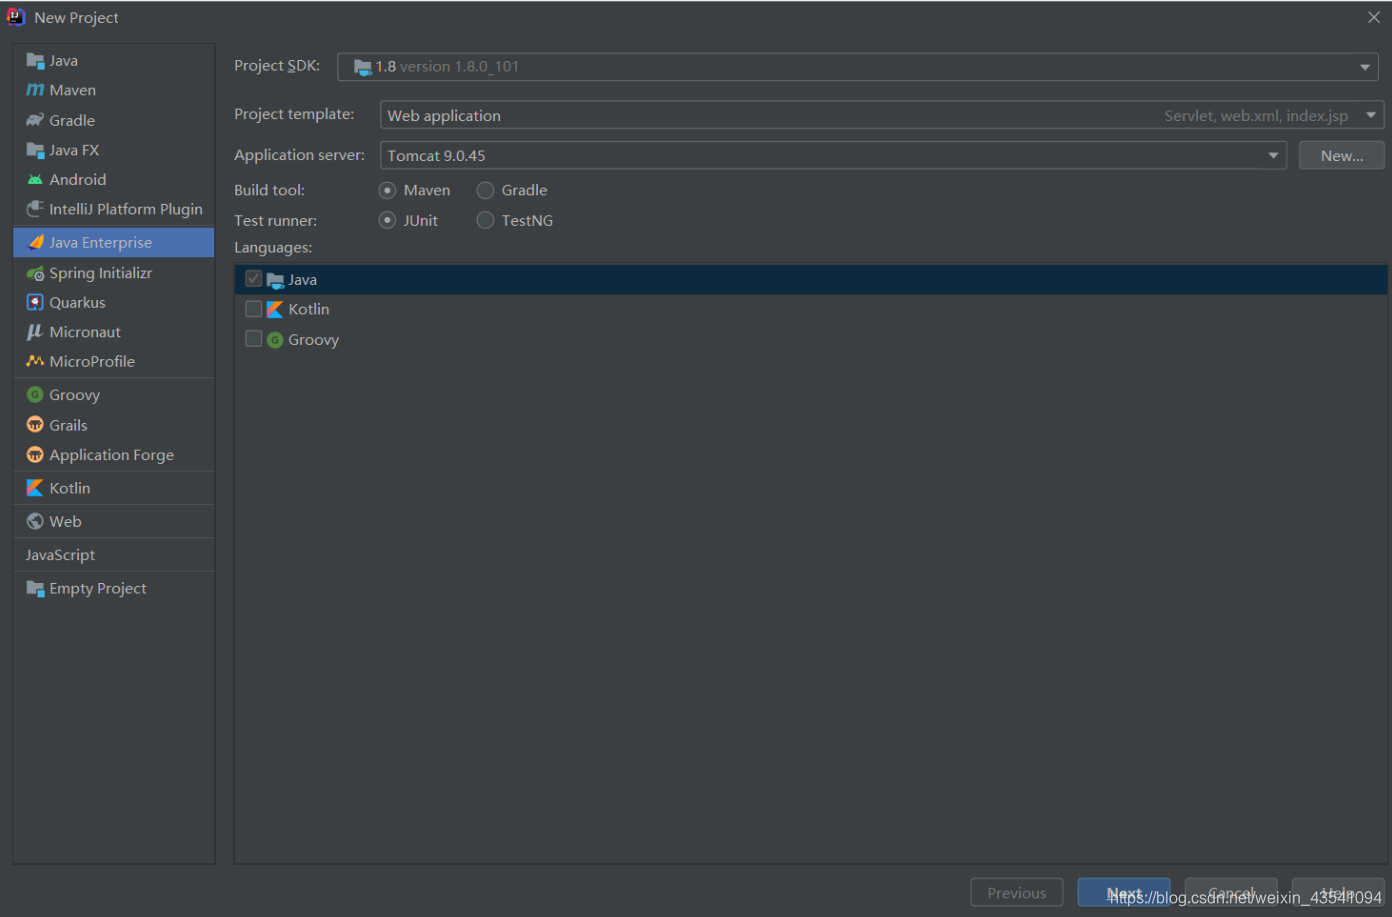The image size is (1392, 917).
Task: Choose Spring Initializr project type
Action: point(101,273)
